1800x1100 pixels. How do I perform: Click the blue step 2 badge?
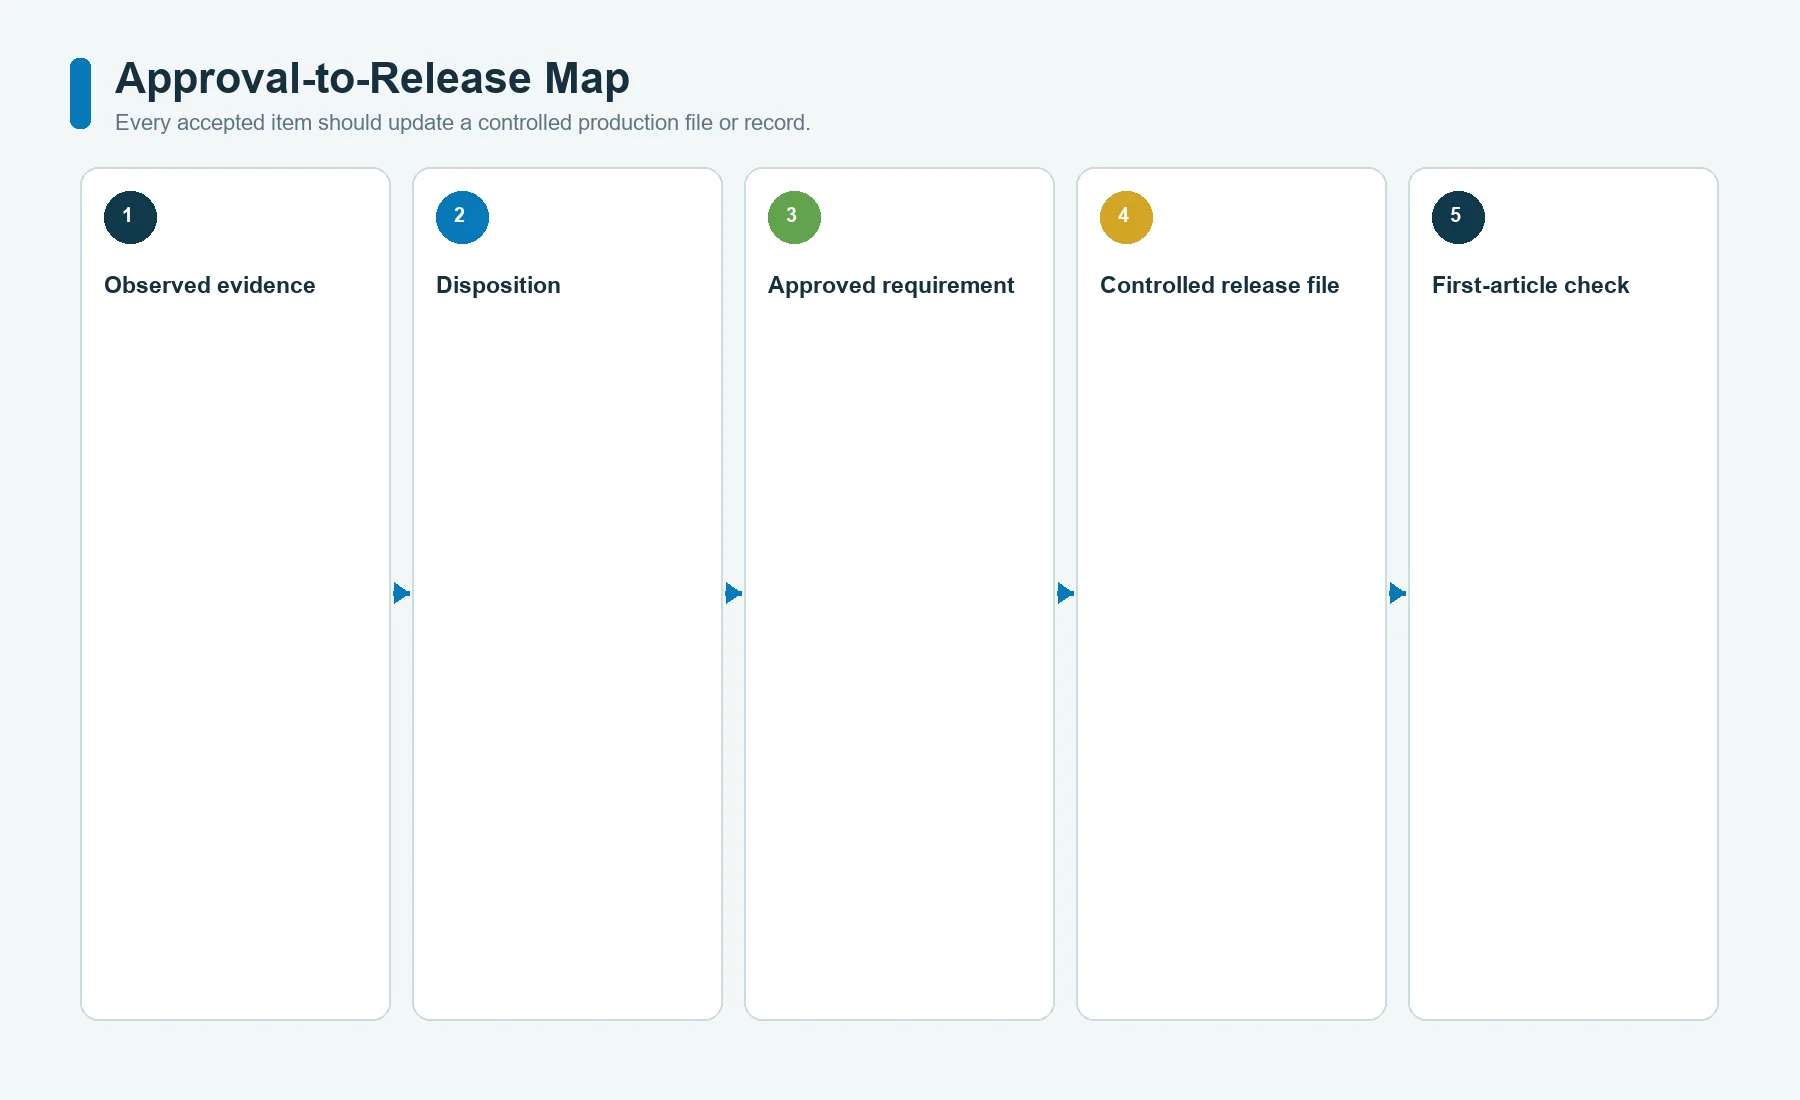462,217
